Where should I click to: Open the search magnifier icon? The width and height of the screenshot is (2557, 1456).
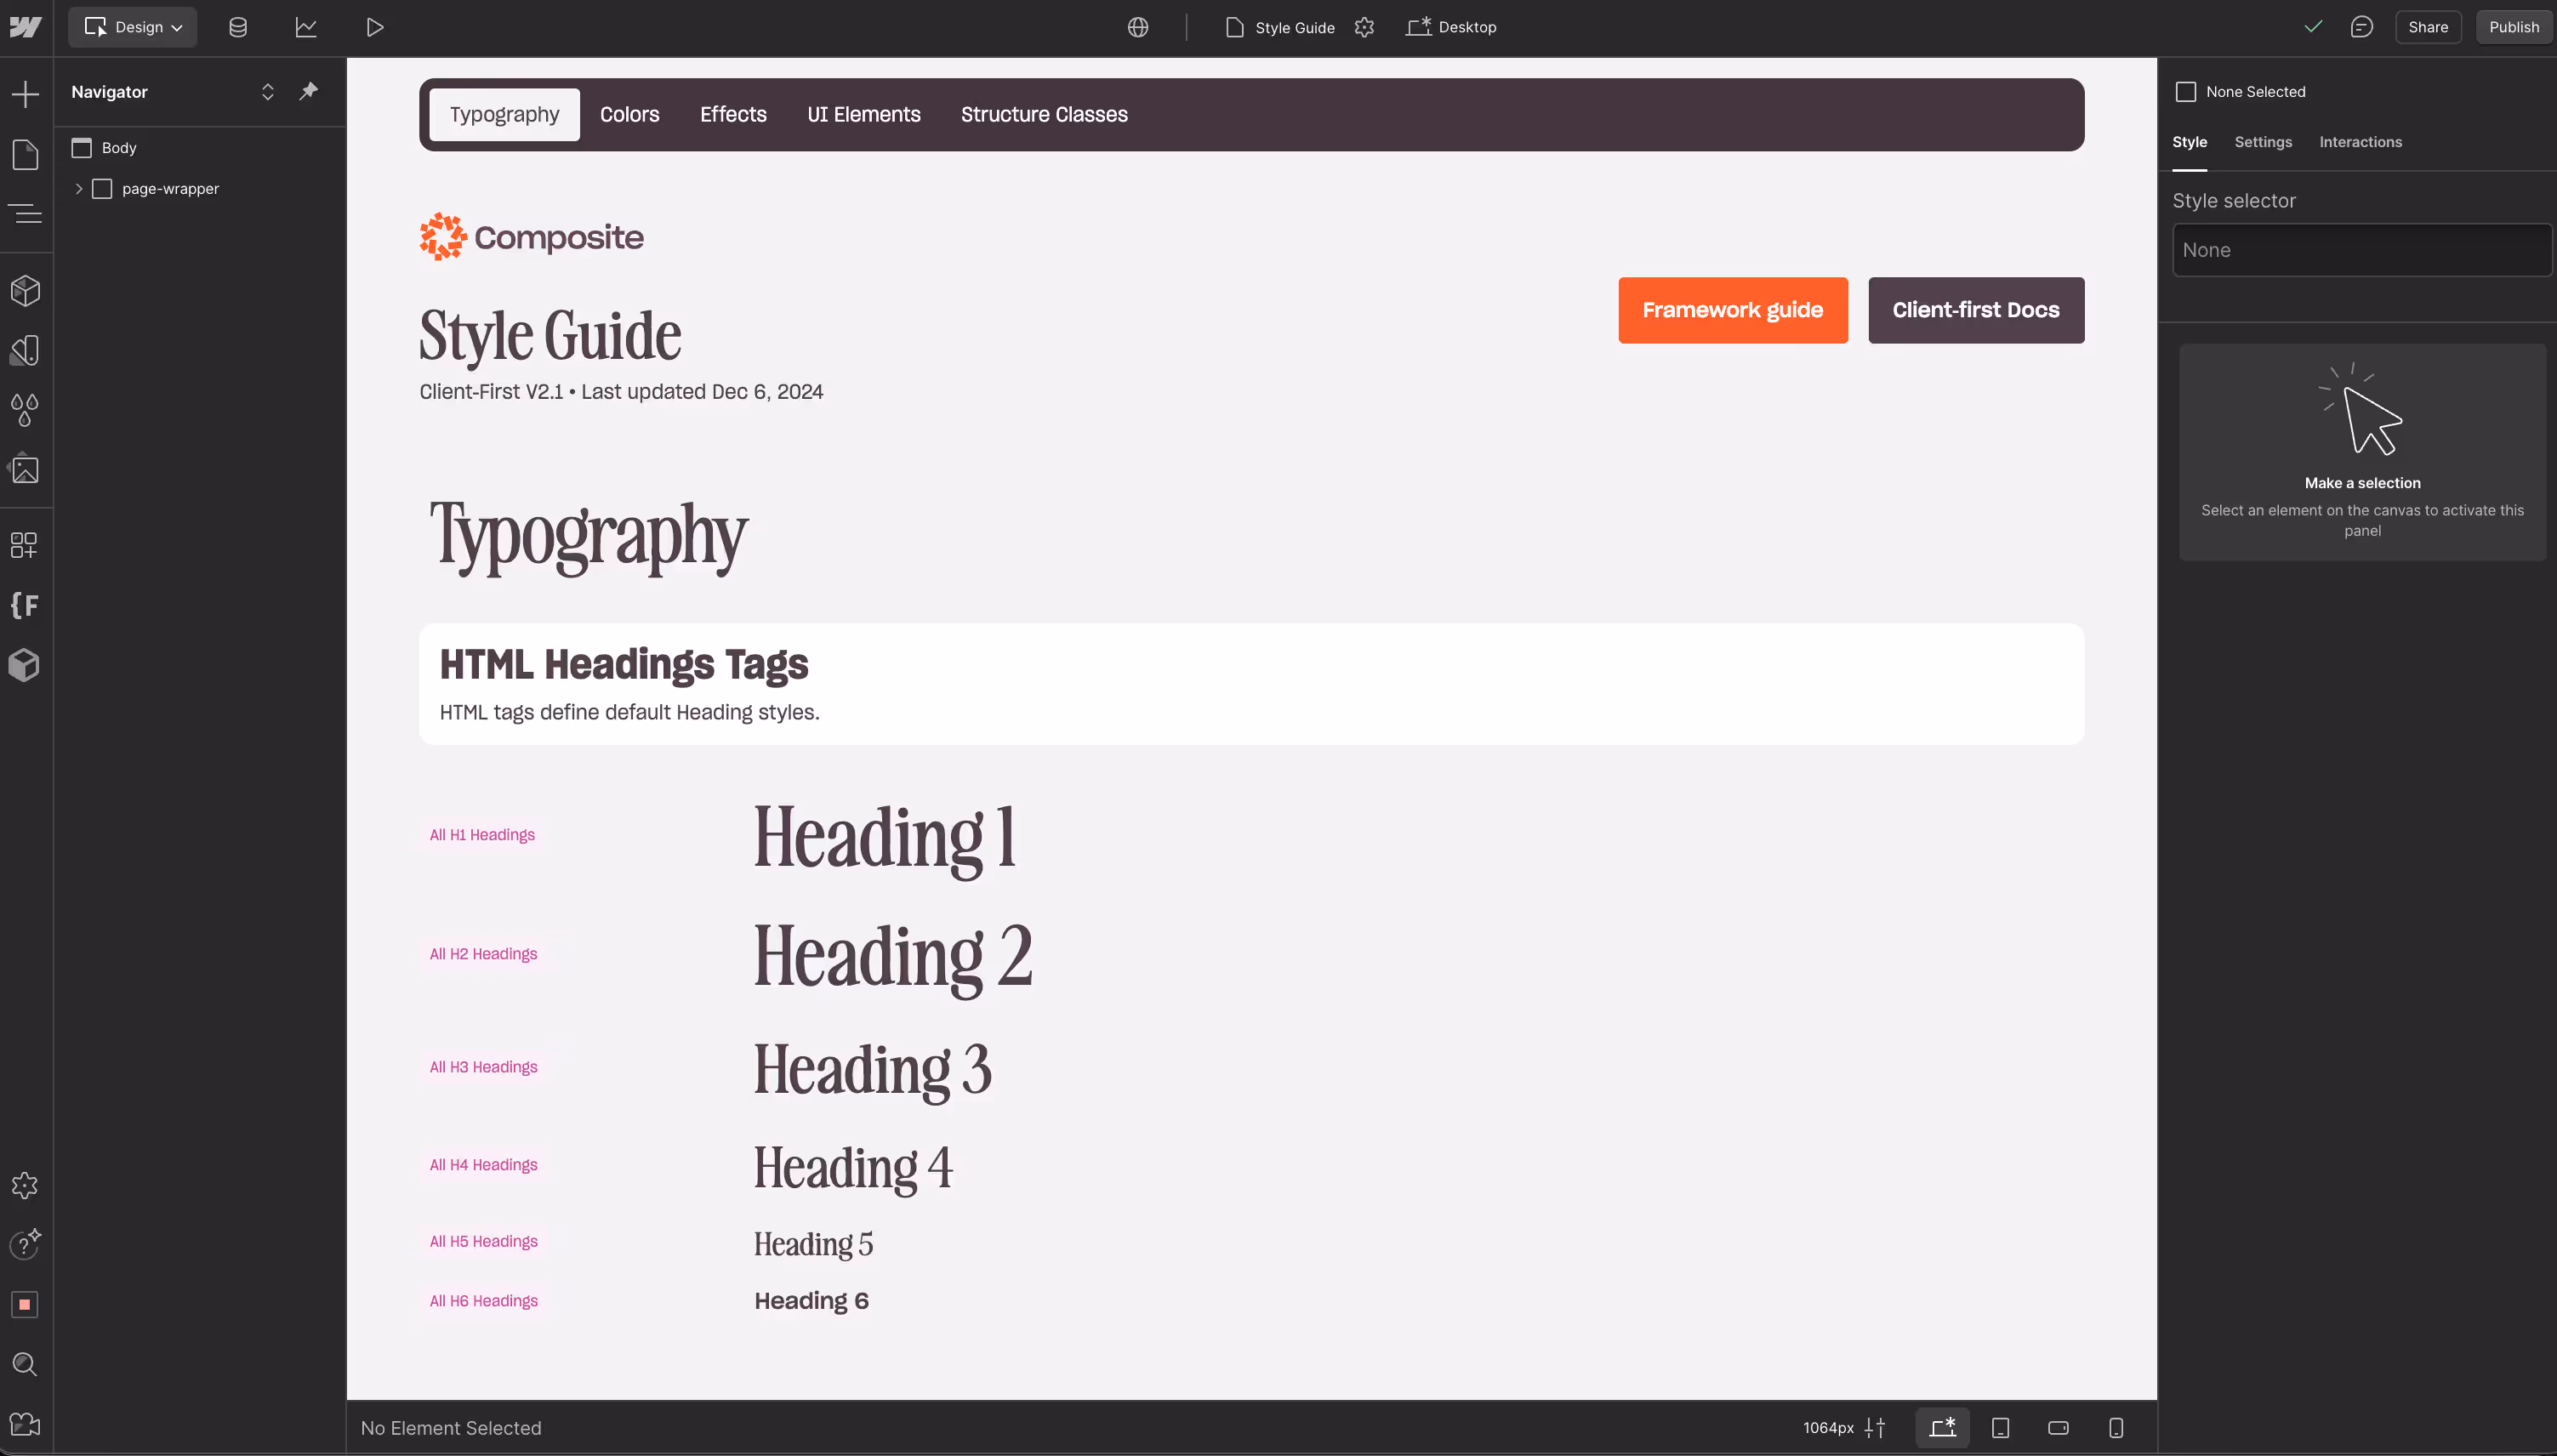tap(25, 1364)
